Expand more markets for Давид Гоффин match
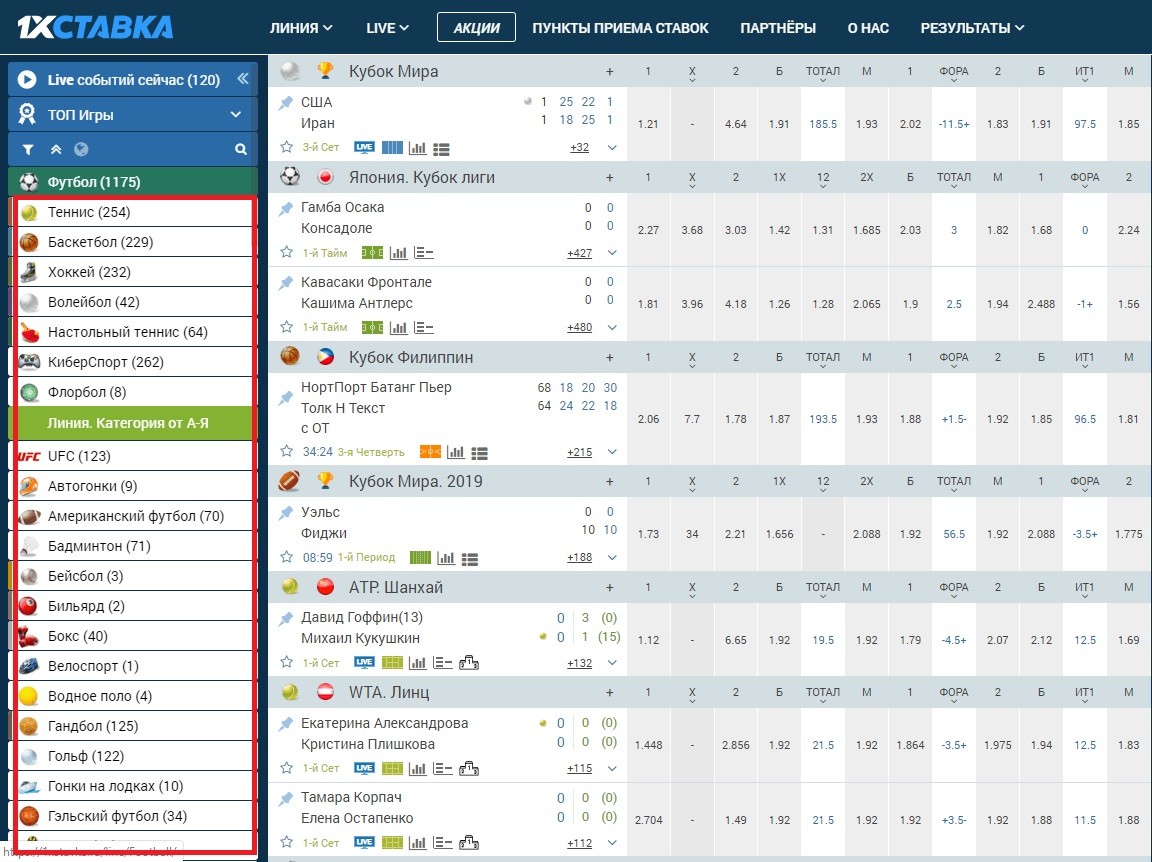The height and width of the screenshot is (862, 1152). point(612,663)
